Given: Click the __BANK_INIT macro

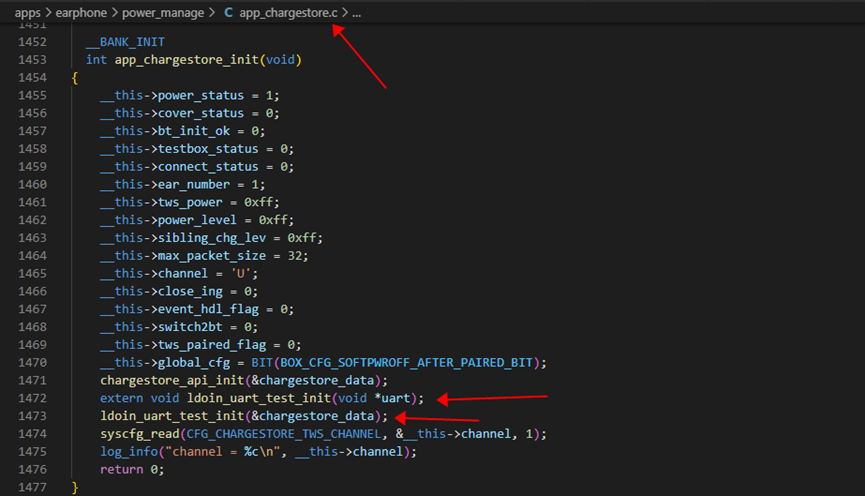Looking at the screenshot, I should pyautogui.click(x=125, y=42).
